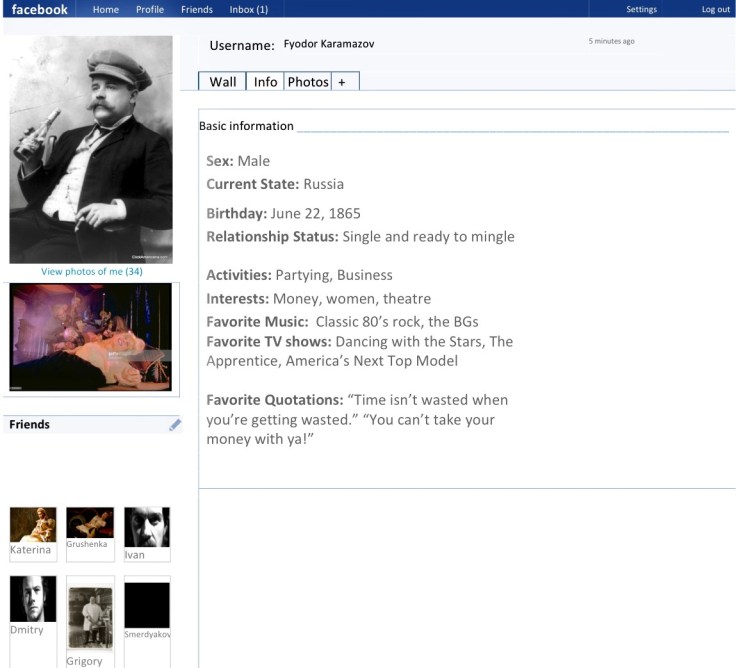This screenshot has height=668, width=736.
Task: Click 'Current State: Russia' line
Action: [275, 184]
